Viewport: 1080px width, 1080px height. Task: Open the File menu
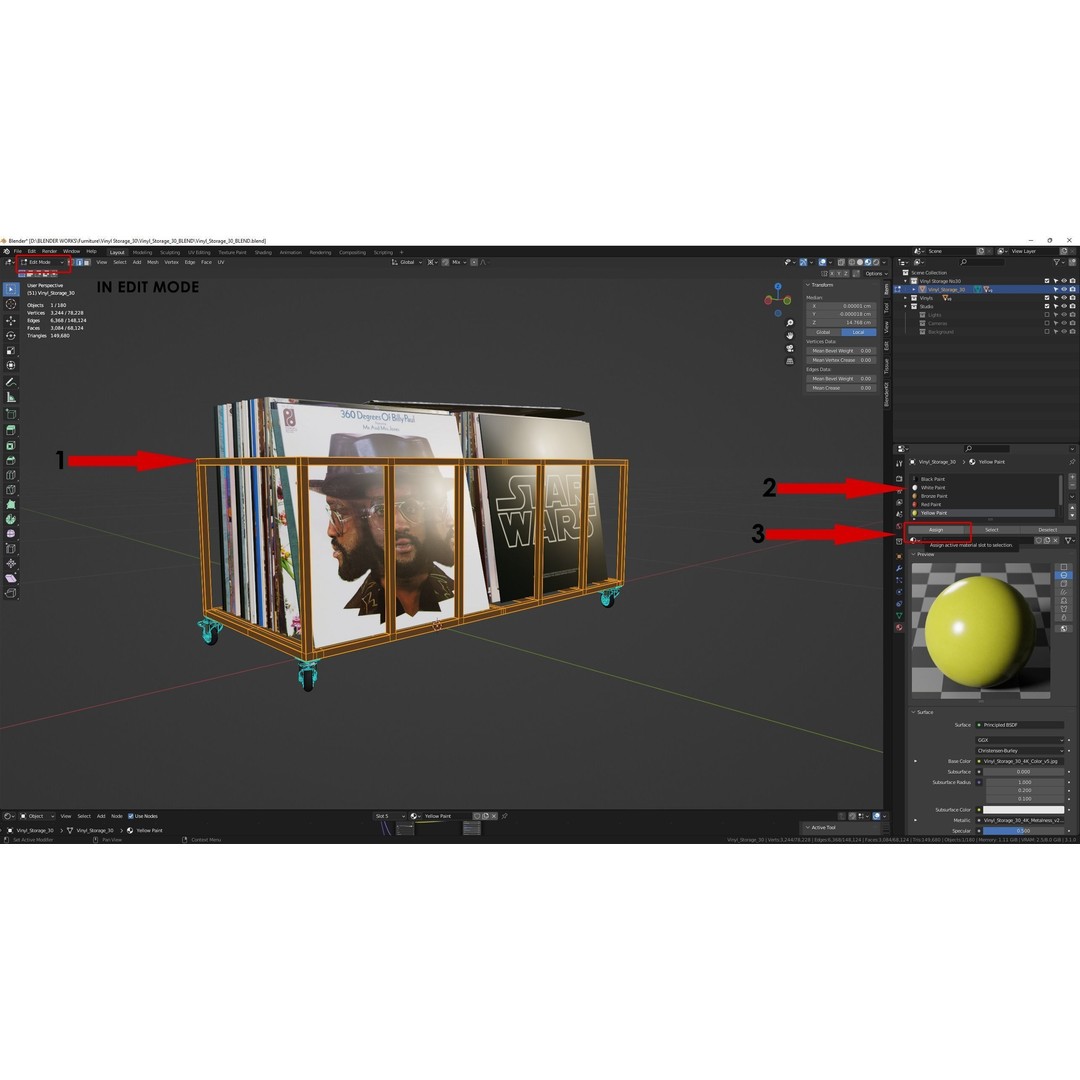pyautogui.click(x=18, y=251)
